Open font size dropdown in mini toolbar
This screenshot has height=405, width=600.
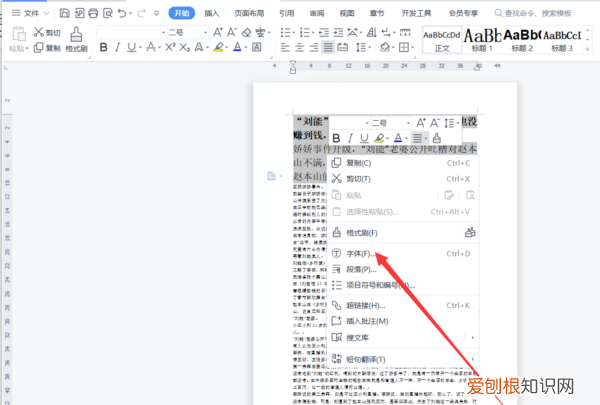click(408, 123)
